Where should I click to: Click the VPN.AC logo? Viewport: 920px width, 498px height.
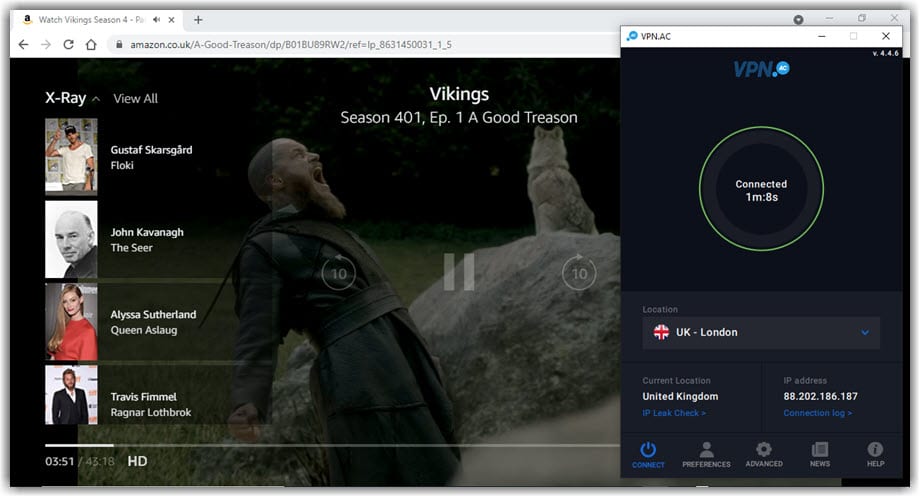click(x=762, y=69)
